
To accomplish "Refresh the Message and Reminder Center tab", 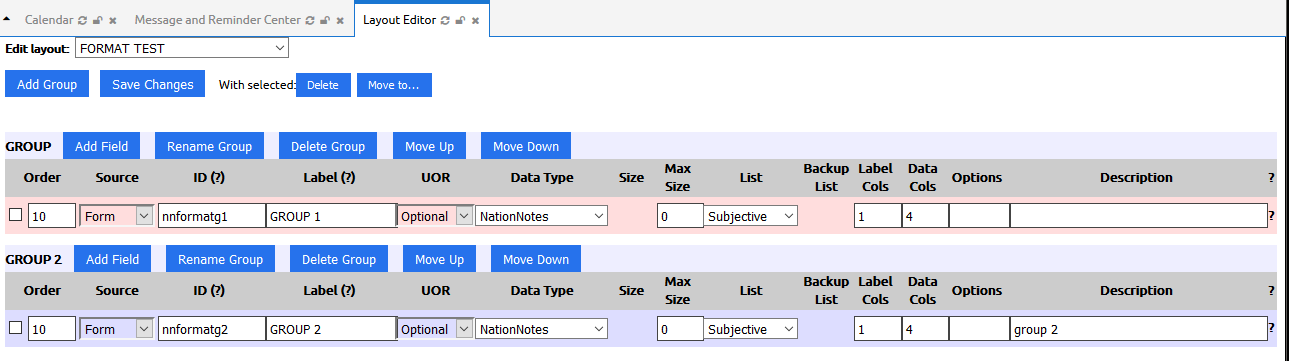I will (x=310, y=20).
